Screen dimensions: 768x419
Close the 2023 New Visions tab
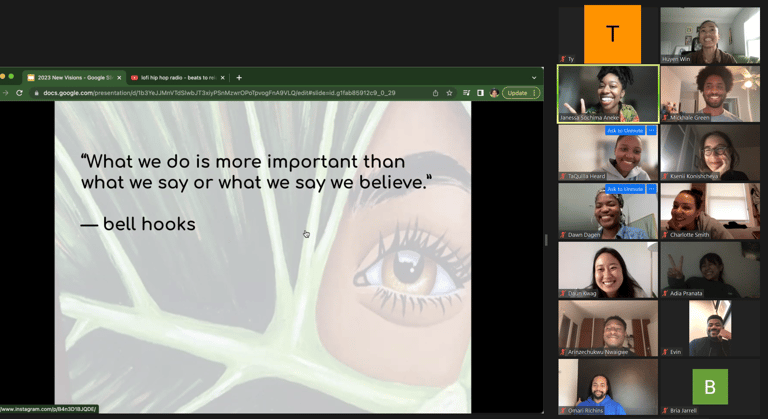click(x=119, y=77)
